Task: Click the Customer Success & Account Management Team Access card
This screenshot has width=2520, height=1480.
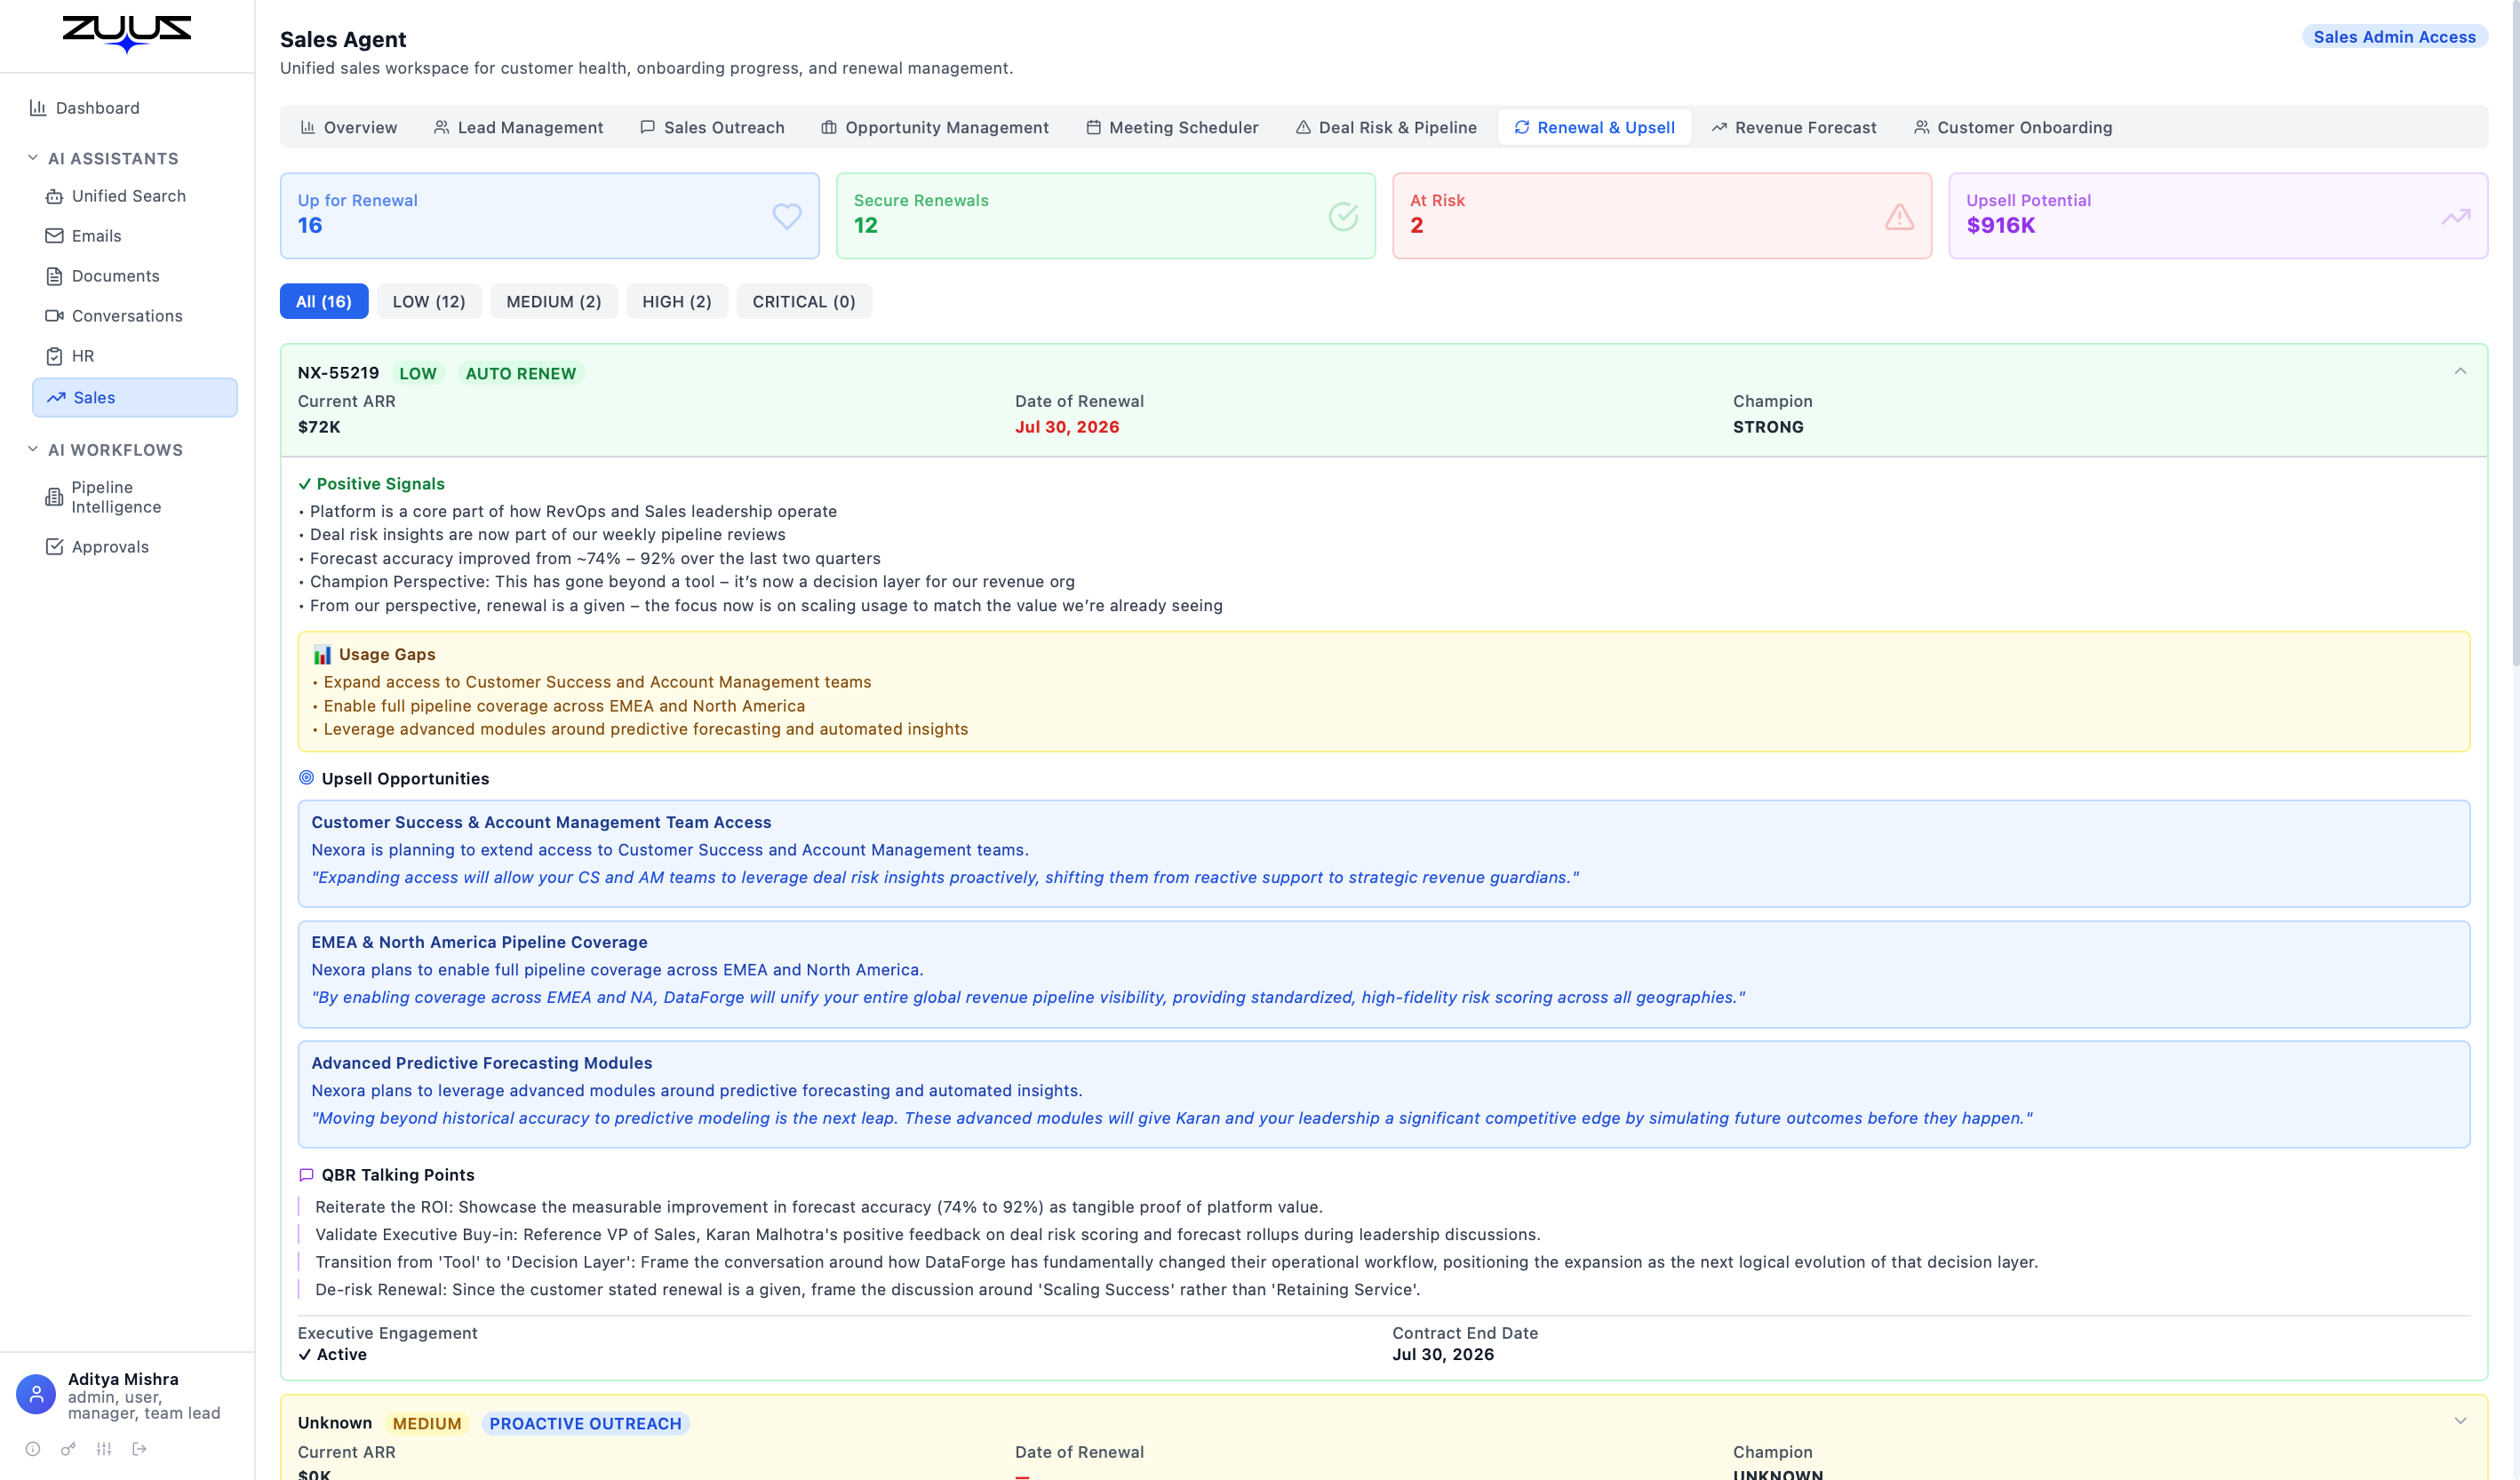Action: [x=1384, y=853]
